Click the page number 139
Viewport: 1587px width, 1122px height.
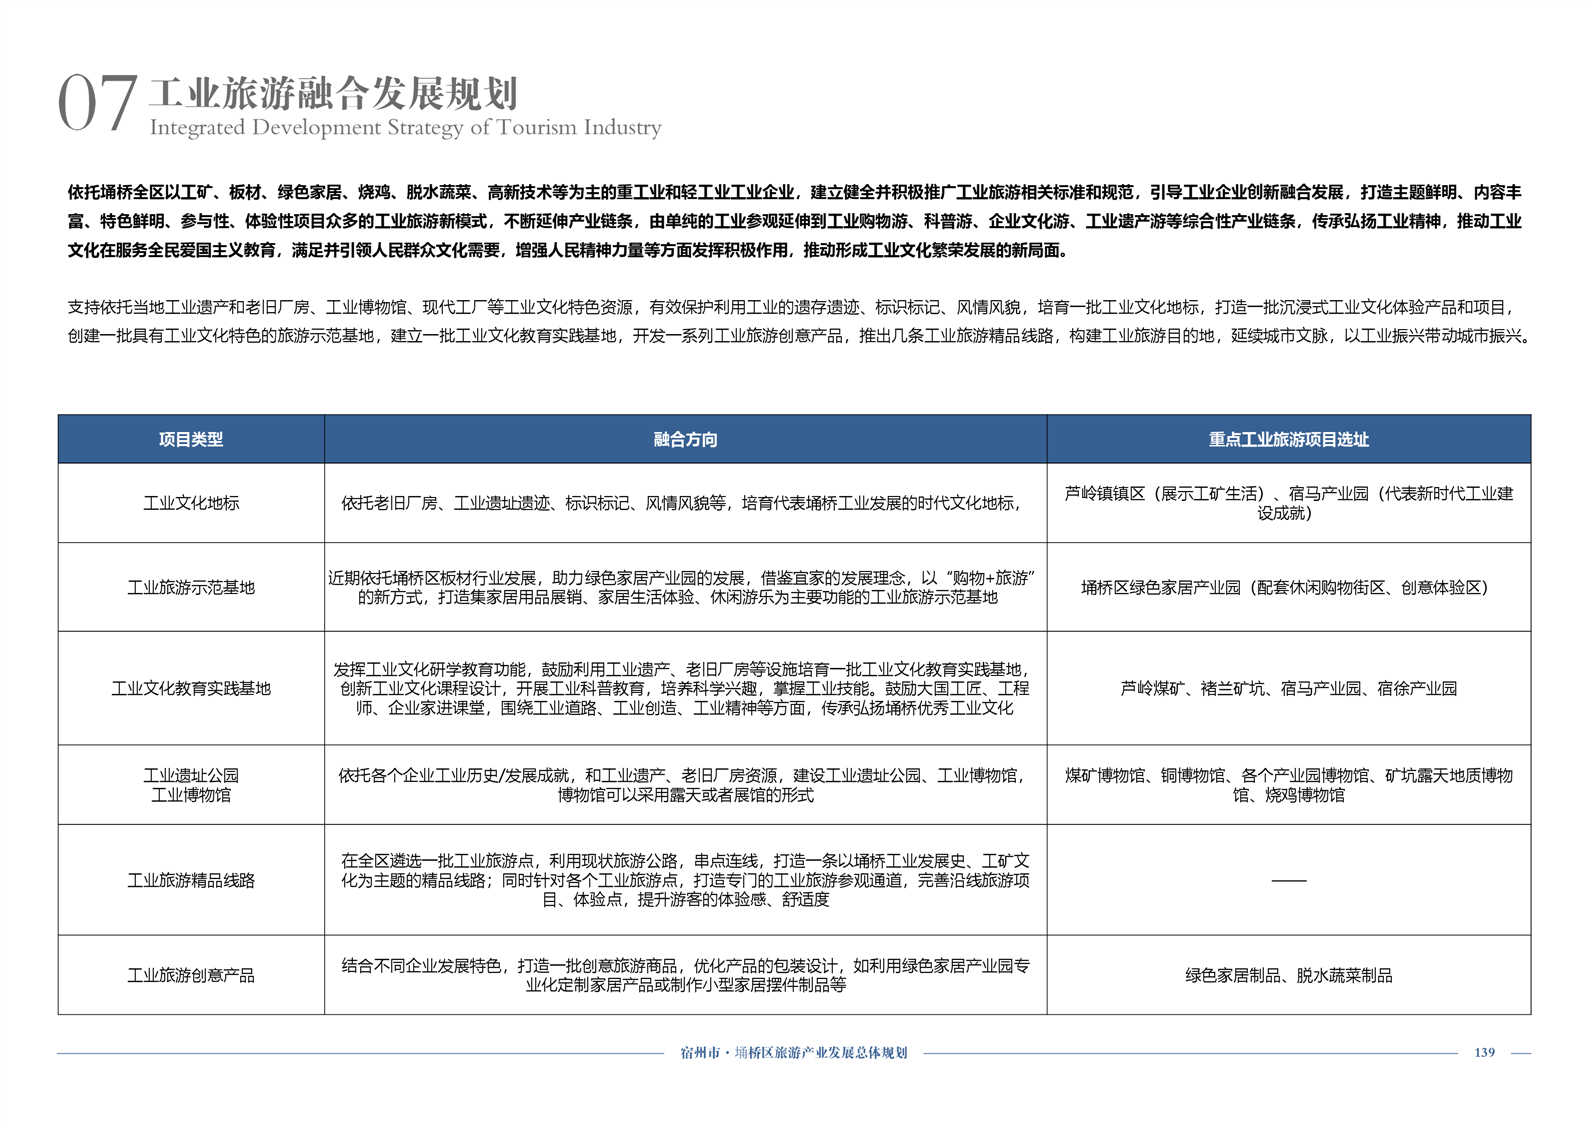pos(1484,1053)
